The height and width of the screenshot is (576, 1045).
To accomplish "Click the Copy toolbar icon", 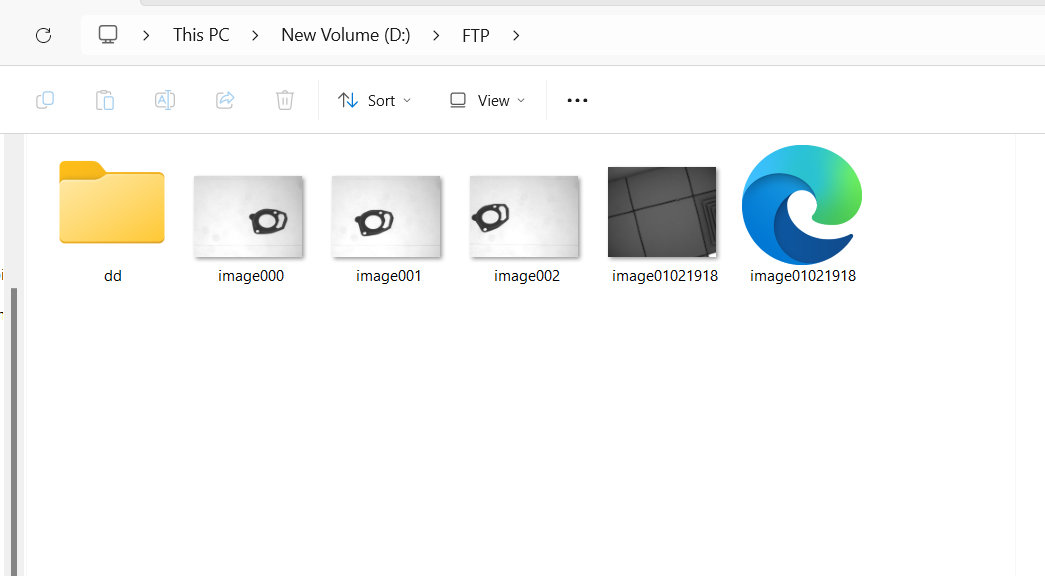I will [x=45, y=101].
